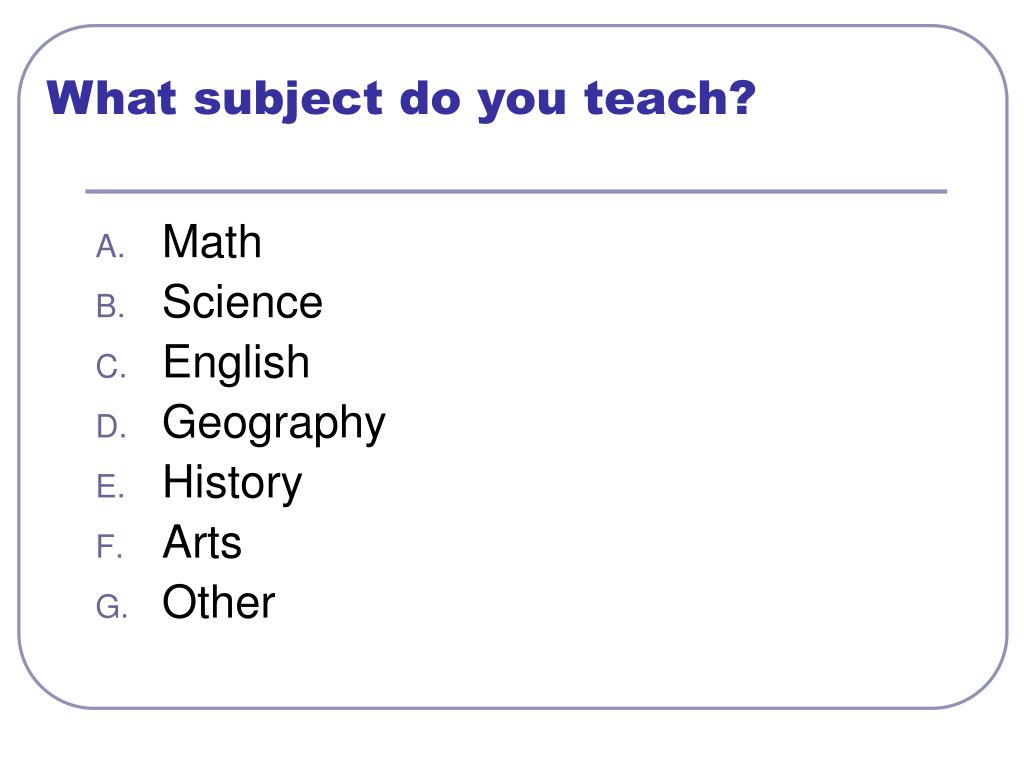
Task: Click the letter G marker
Action: point(111,607)
